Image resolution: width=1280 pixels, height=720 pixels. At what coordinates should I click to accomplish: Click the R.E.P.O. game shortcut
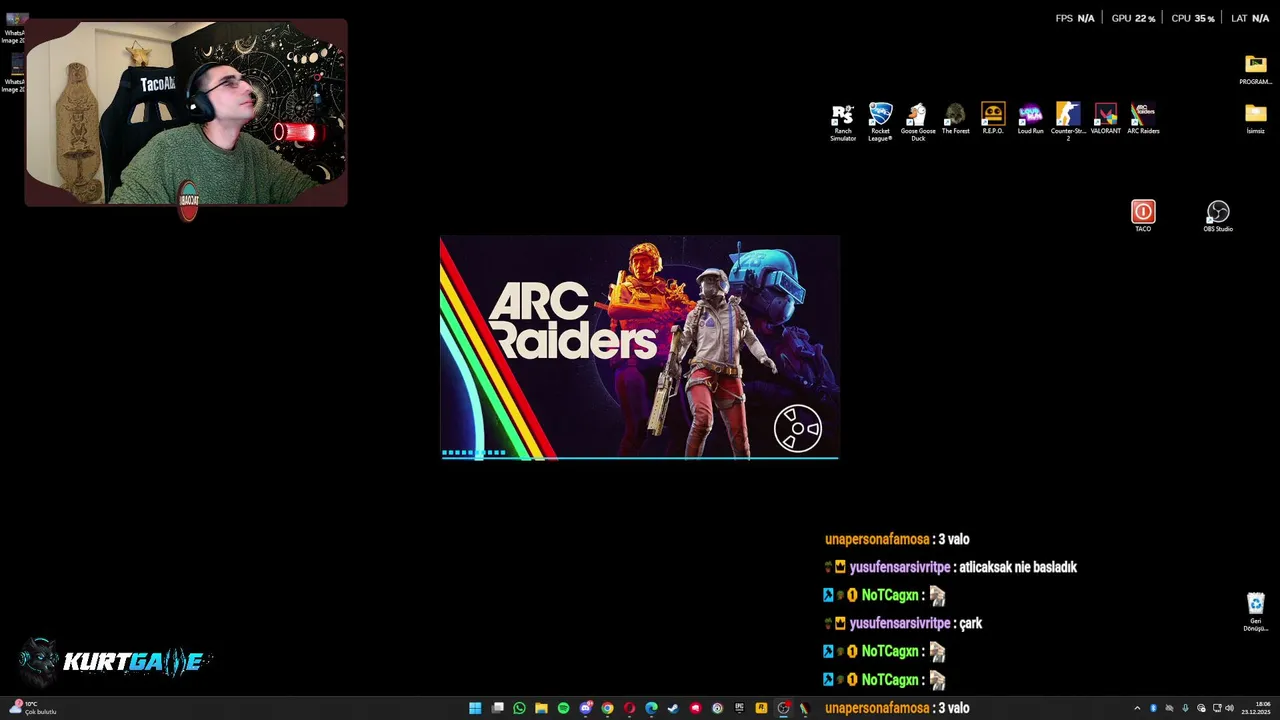(993, 119)
